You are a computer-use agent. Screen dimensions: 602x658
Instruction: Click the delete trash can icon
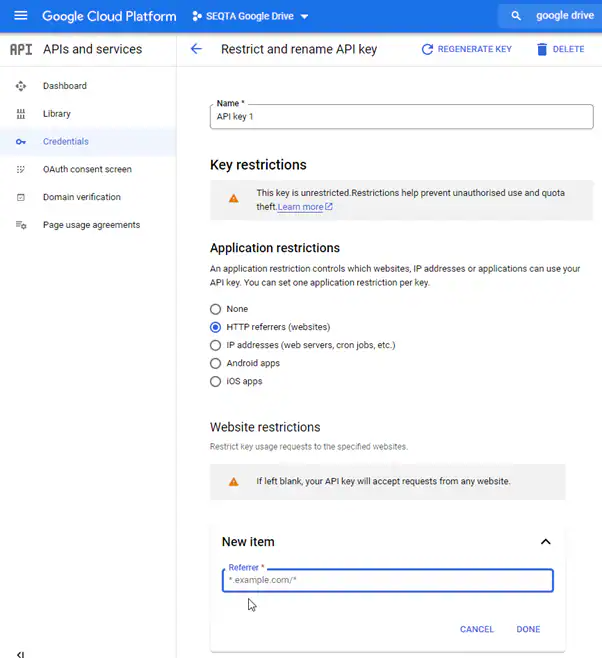pos(542,50)
